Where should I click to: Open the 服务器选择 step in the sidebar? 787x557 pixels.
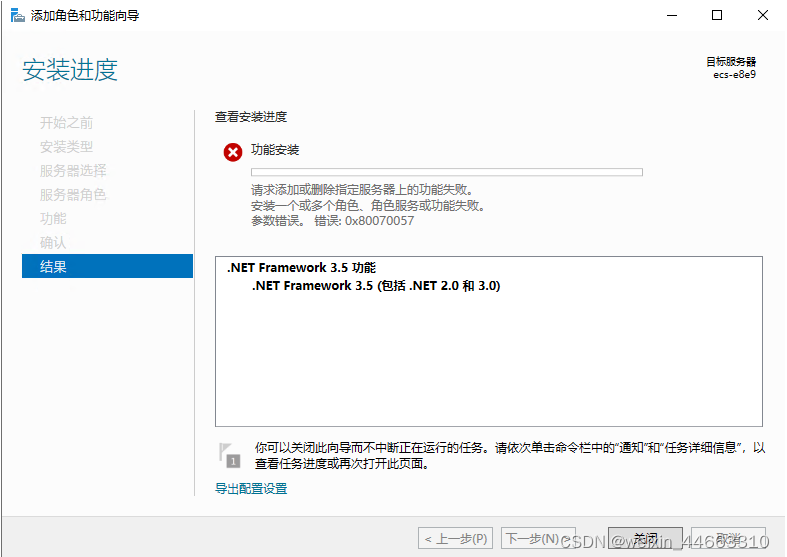coord(73,171)
